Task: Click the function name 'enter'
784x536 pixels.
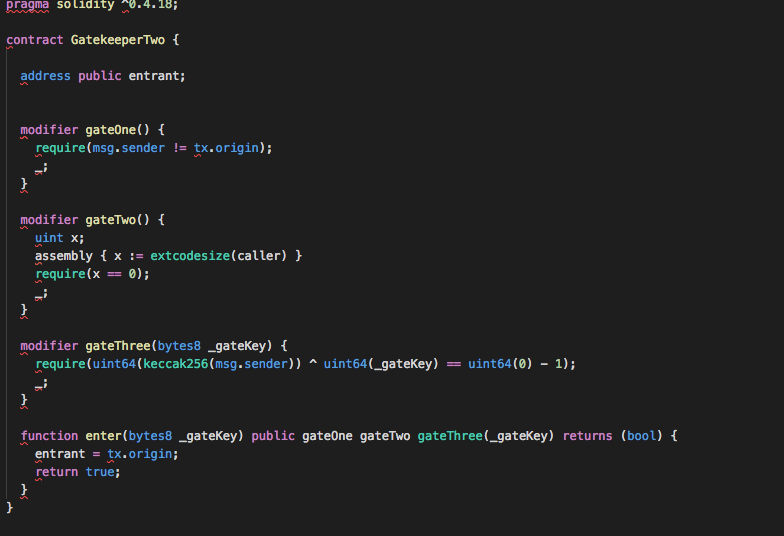Action: pyautogui.click(x=103, y=436)
